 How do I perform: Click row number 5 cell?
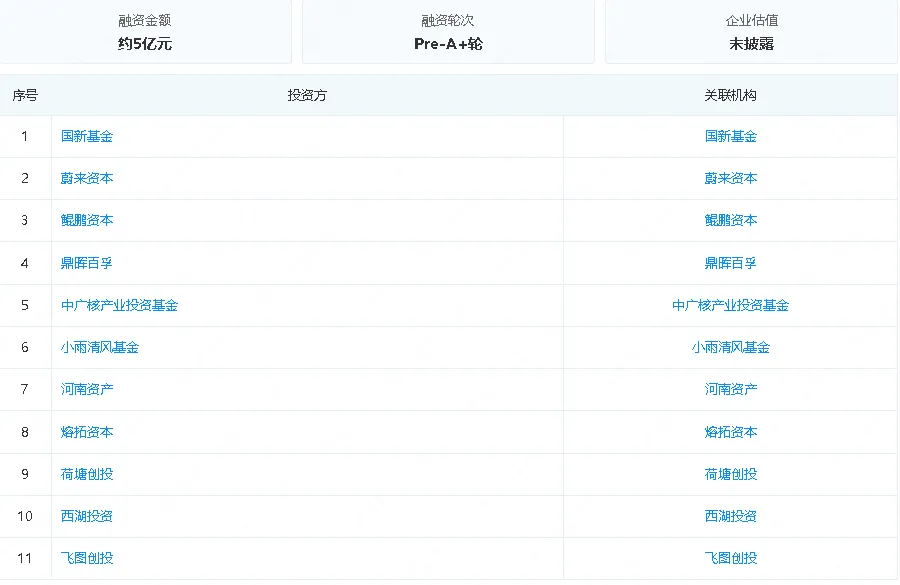pos(25,305)
